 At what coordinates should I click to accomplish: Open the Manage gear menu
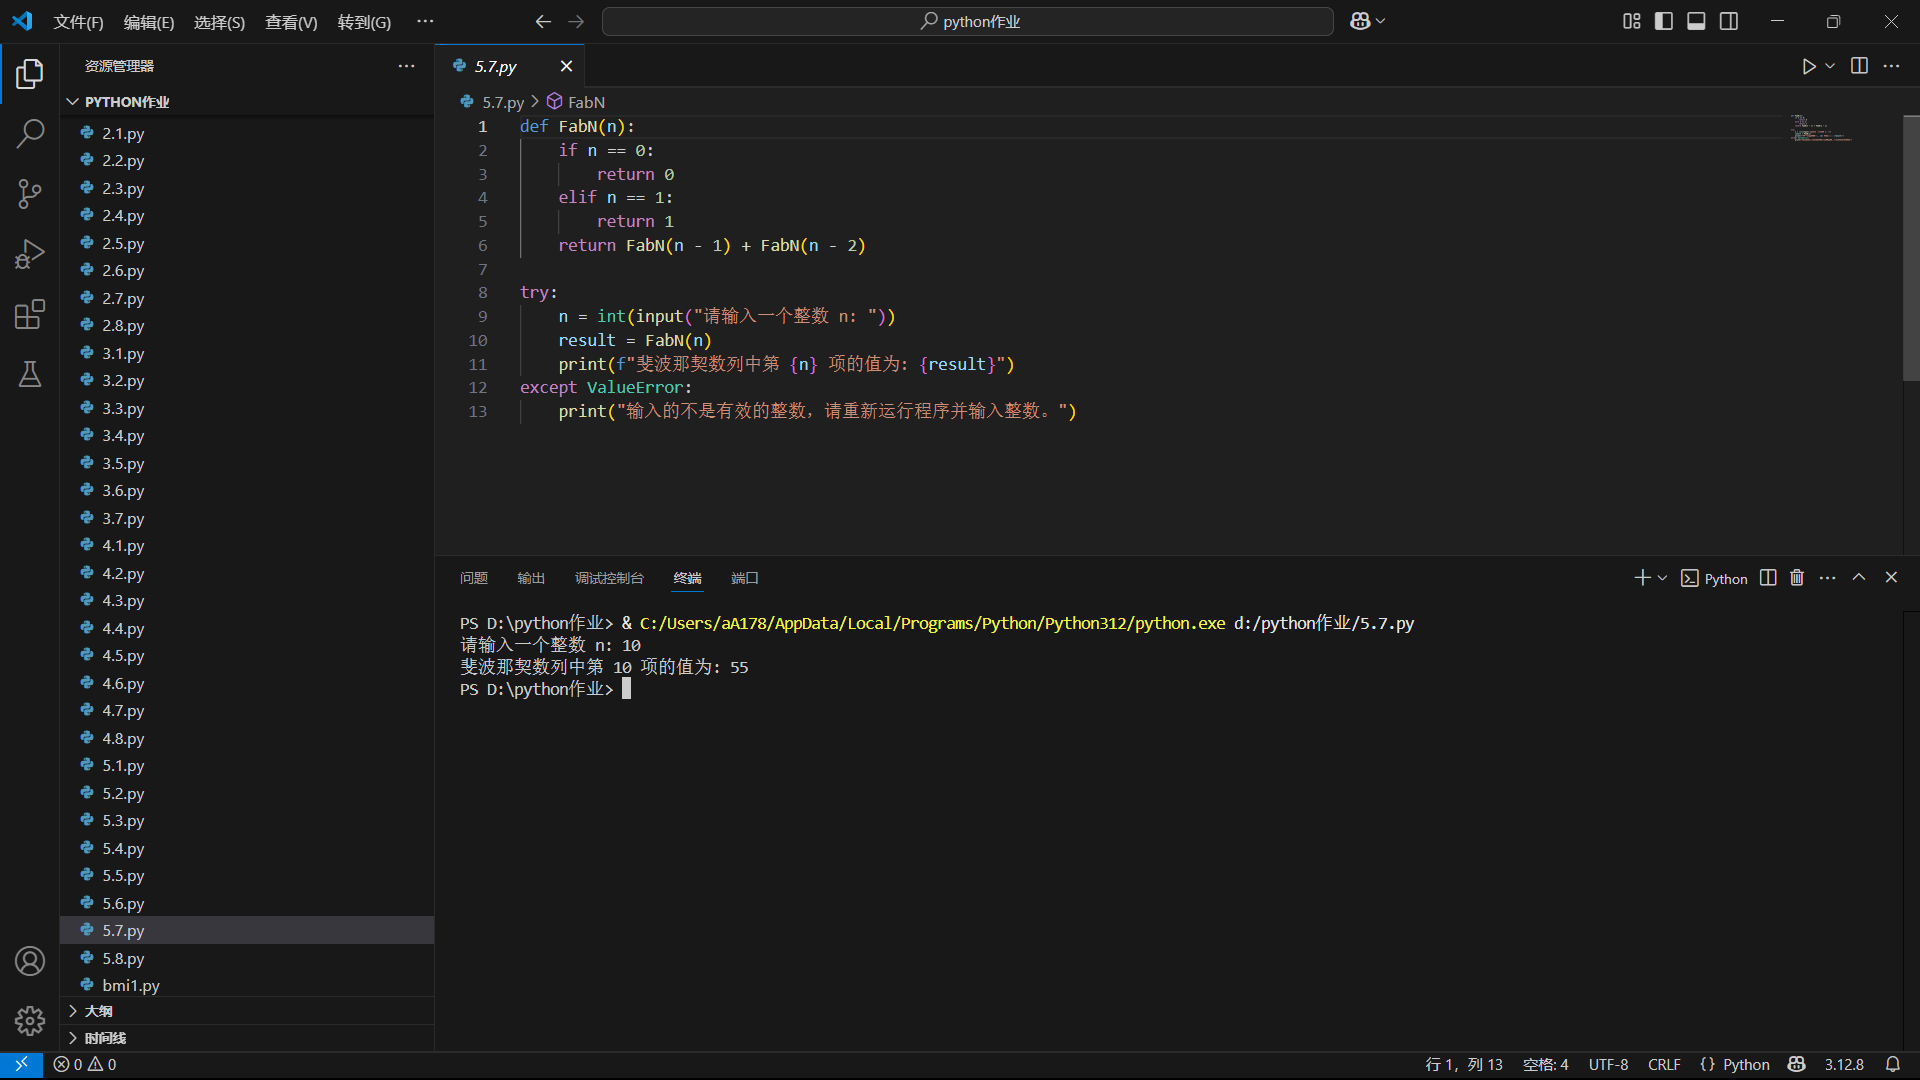tap(30, 1020)
